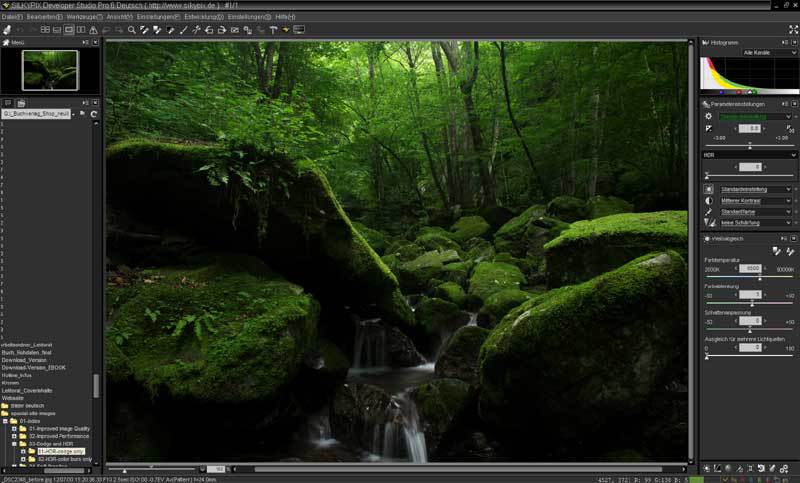Collapse the 01-bonus folder node
The width and height of the screenshot is (800, 483).
[5, 421]
